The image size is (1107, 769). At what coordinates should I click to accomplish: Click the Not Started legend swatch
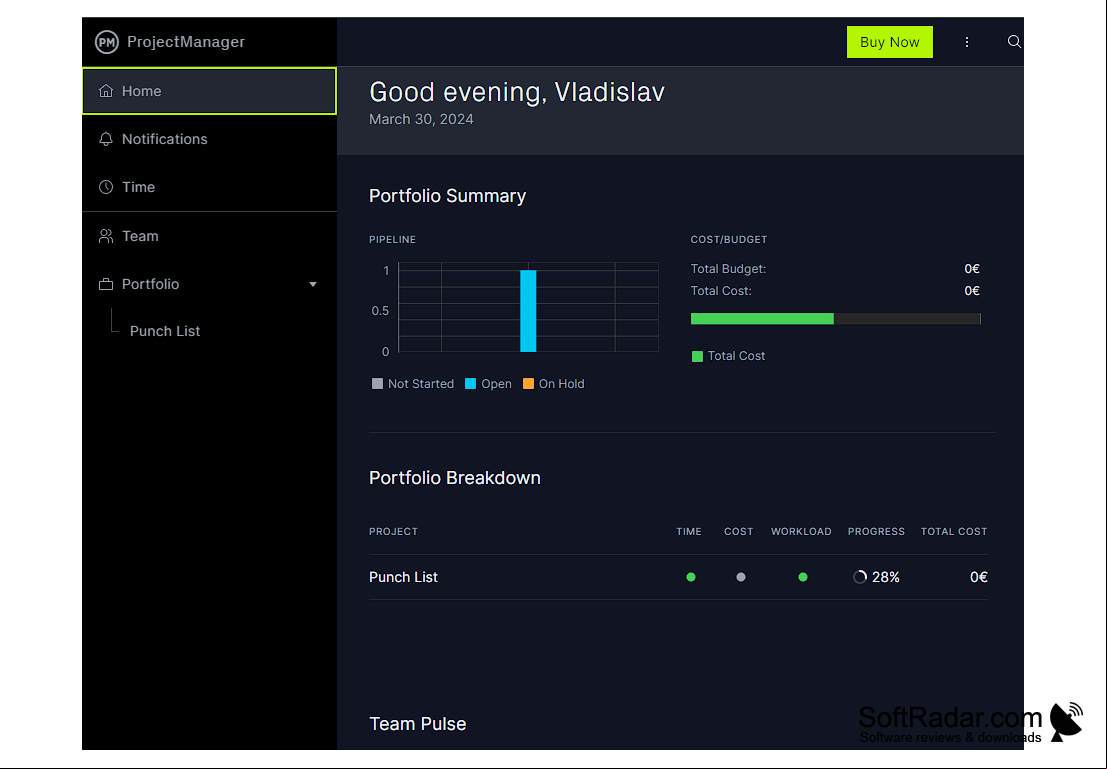(x=377, y=383)
